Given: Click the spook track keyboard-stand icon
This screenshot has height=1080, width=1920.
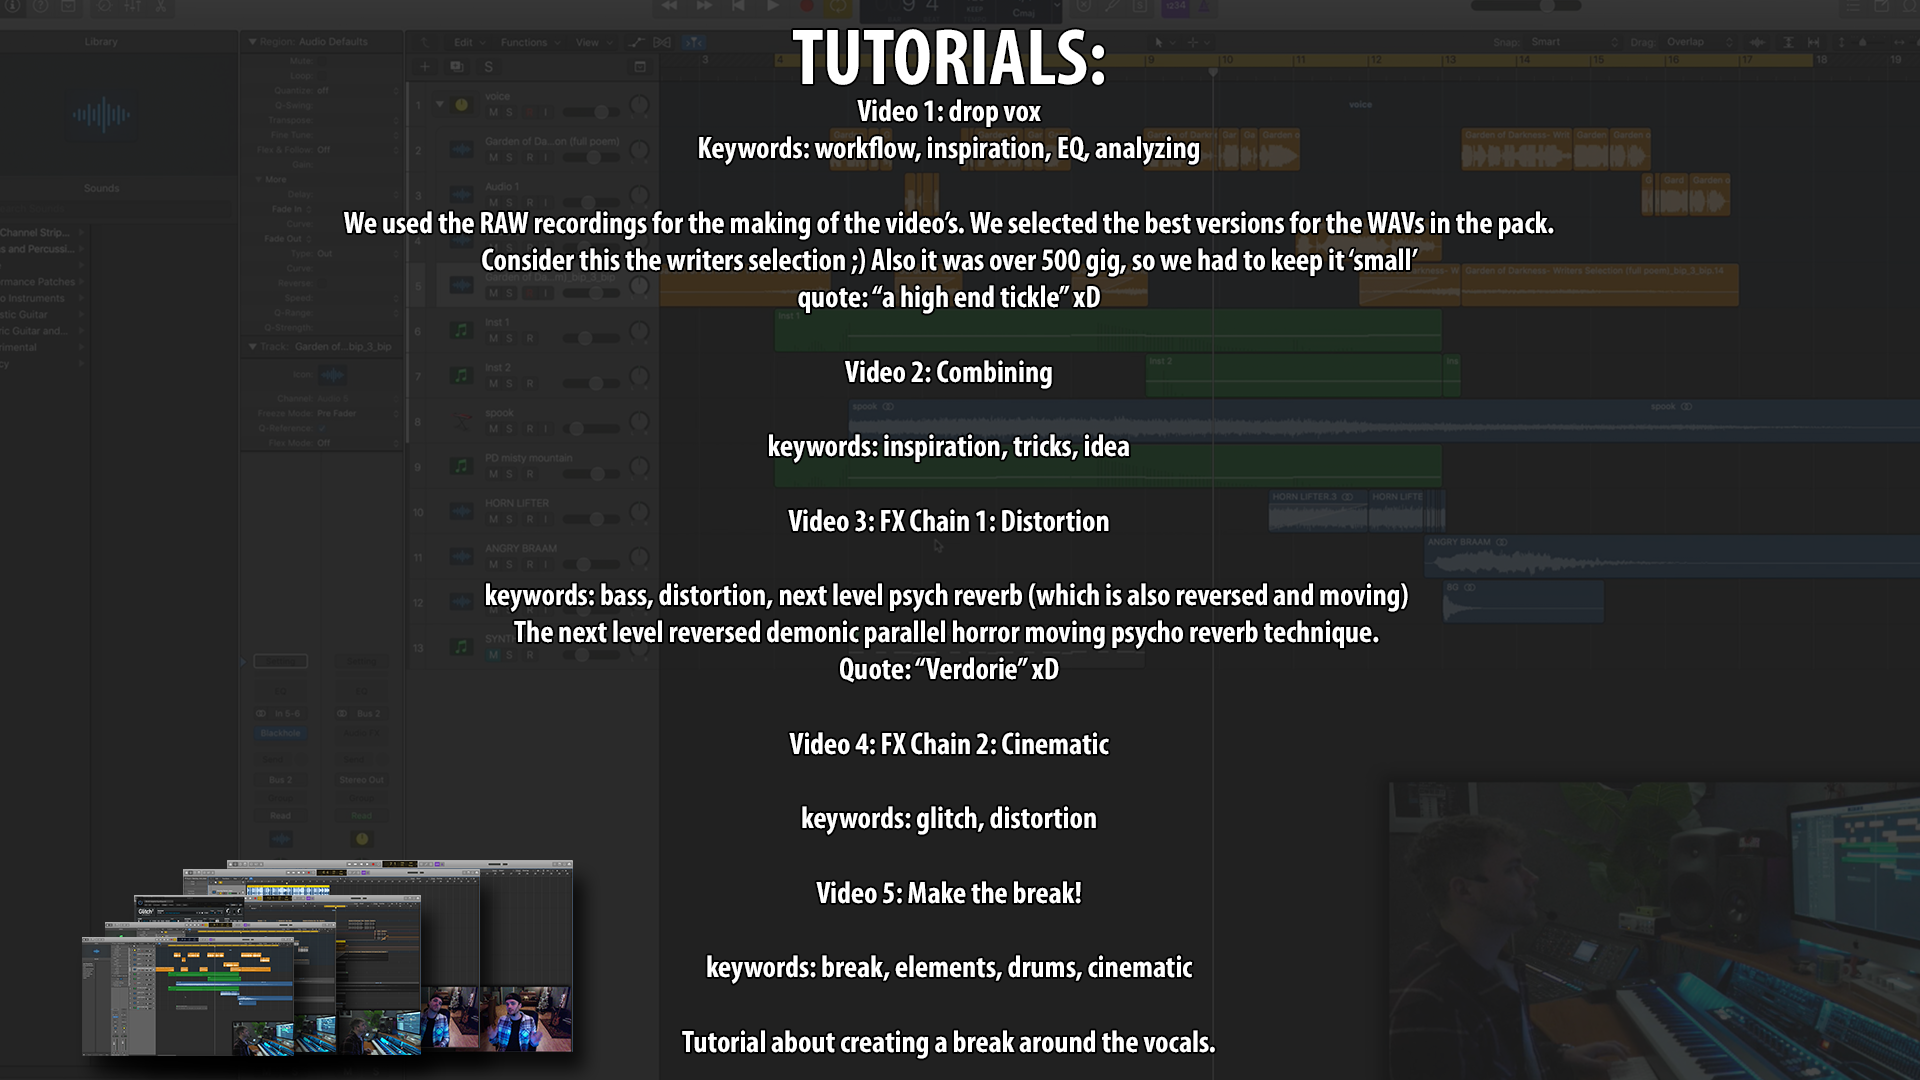Looking at the screenshot, I should tap(461, 421).
